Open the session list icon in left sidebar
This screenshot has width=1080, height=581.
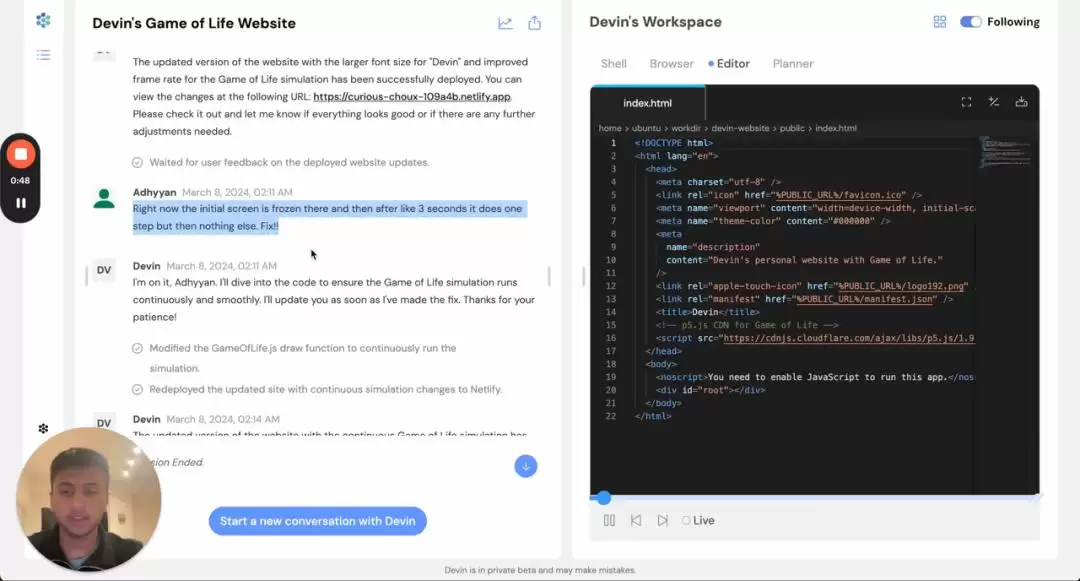tap(43, 55)
